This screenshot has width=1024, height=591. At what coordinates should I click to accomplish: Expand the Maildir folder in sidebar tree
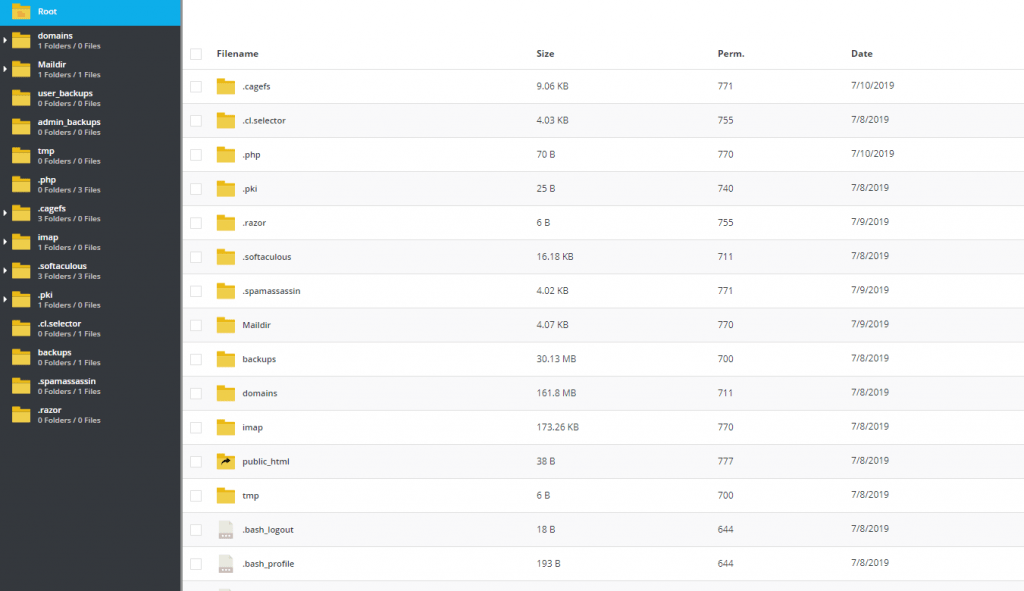coord(5,68)
